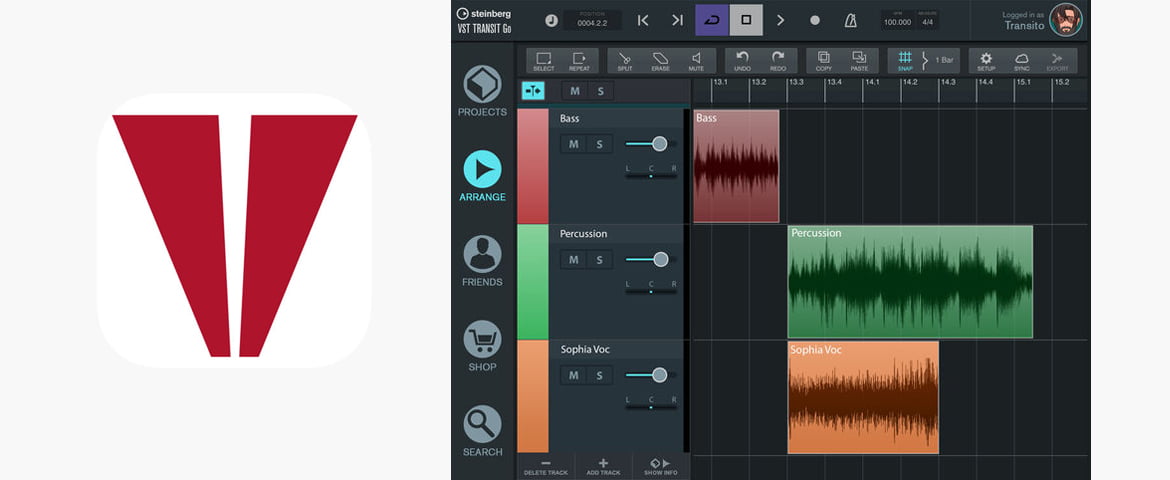This screenshot has height=480, width=1170.
Task: Click the Export icon
Action: pyautogui.click(x=1057, y=61)
